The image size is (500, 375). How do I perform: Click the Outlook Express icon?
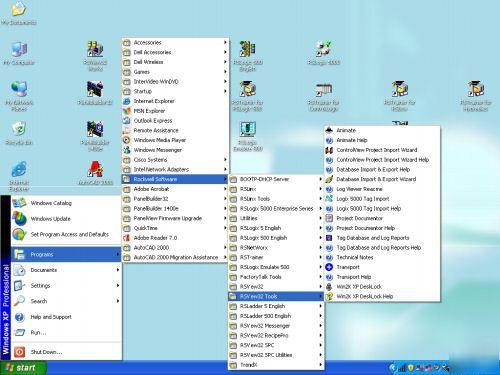click(127, 120)
